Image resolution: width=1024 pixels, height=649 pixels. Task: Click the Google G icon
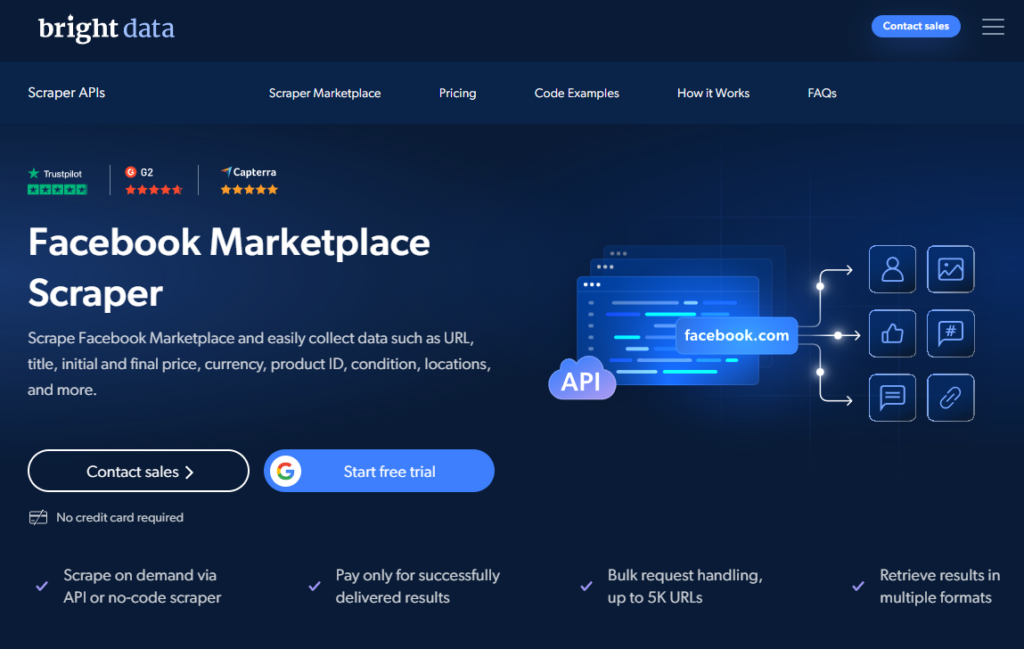pyautogui.click(x=285, y=471)
